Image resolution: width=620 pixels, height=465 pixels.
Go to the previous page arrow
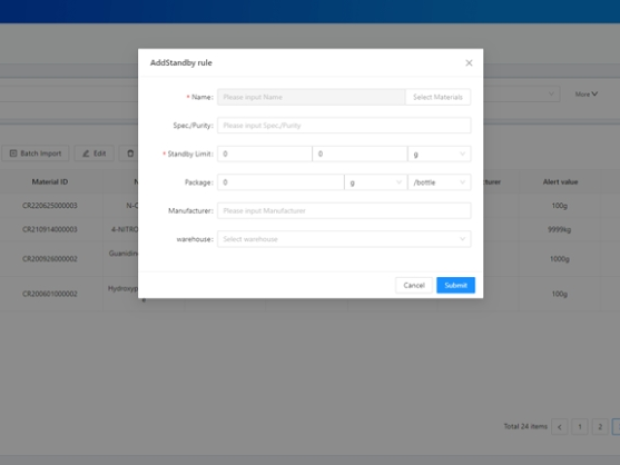coord(560,427)
